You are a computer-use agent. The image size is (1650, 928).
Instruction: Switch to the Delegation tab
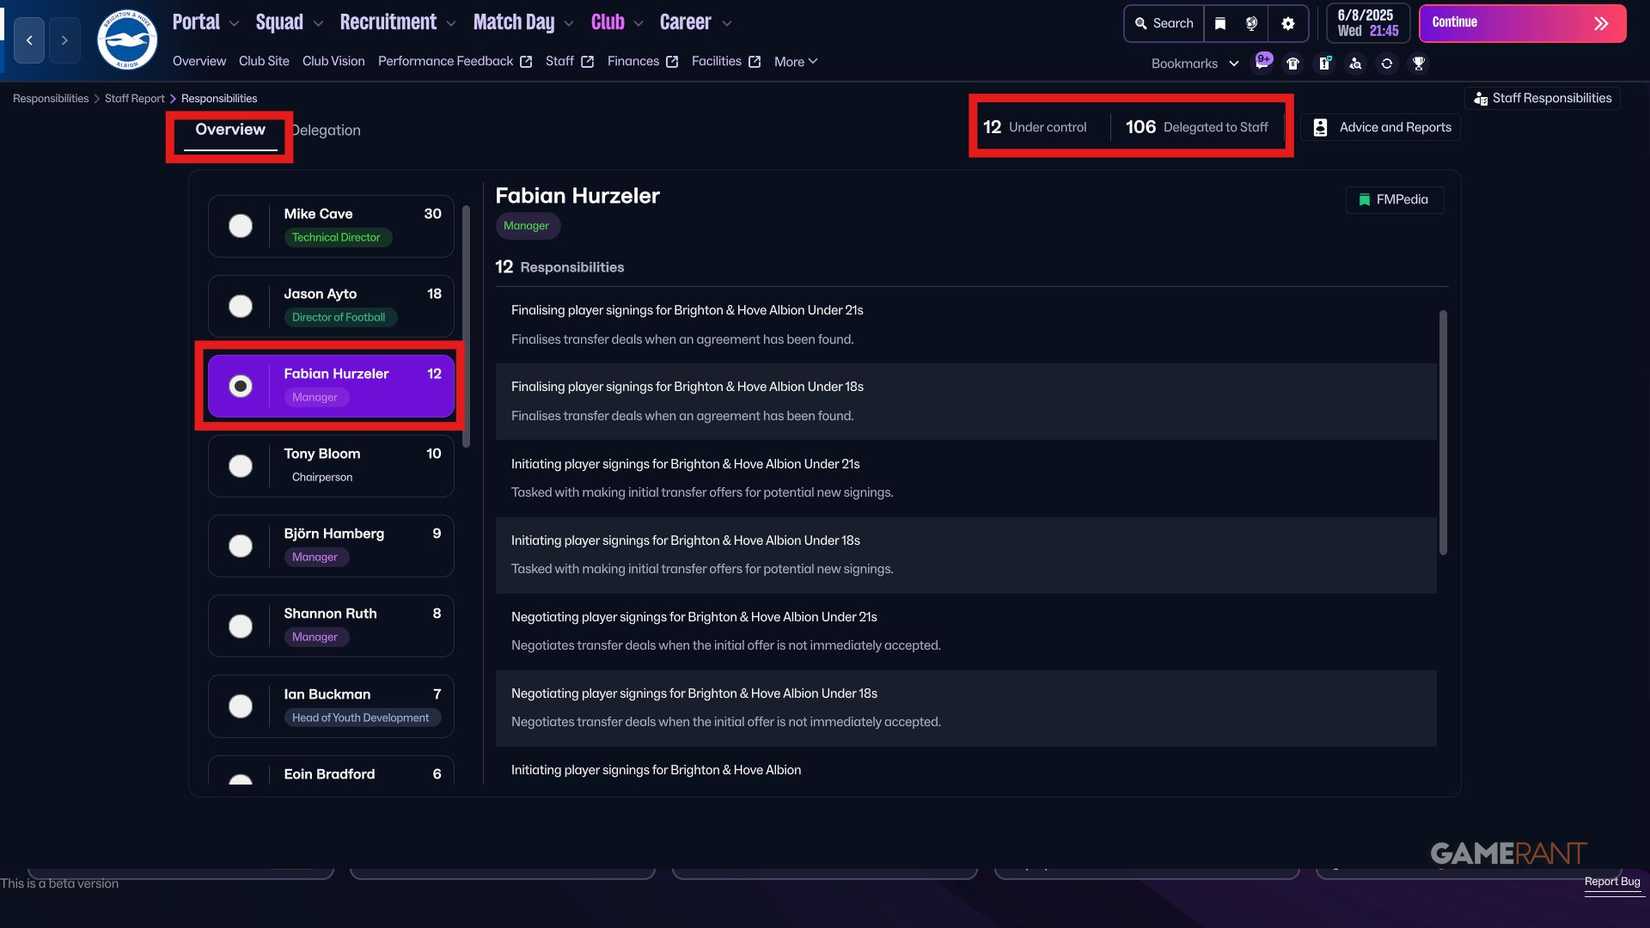click(325, 129)
